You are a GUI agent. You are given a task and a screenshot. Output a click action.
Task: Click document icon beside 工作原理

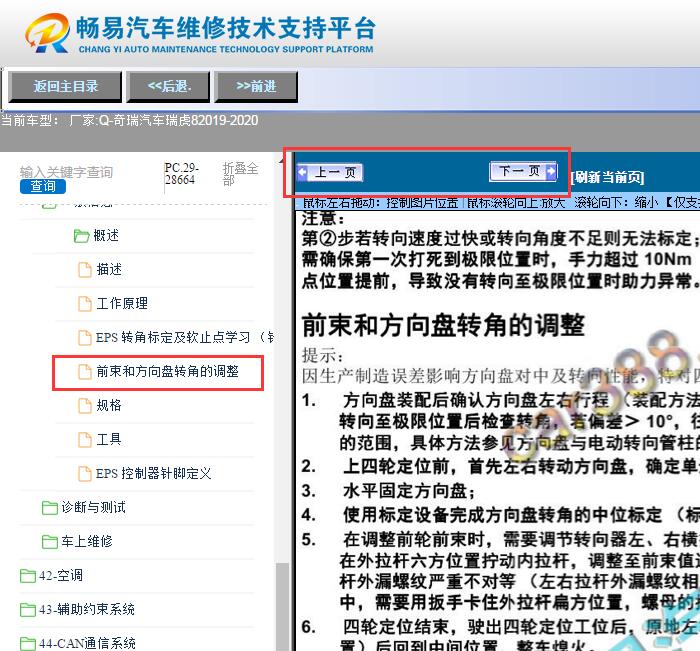click(x=85, y=304)
